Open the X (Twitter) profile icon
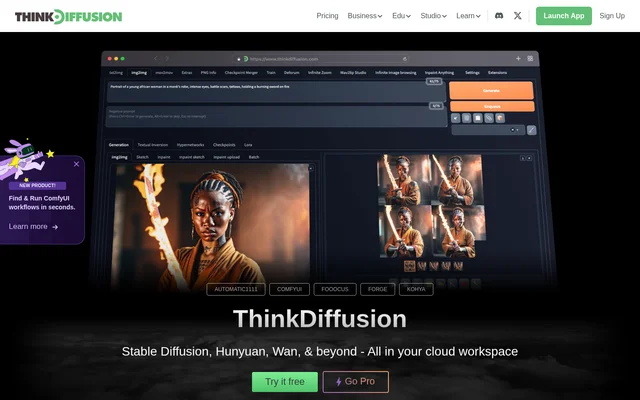Screen dimensions: 640x400 tap(518, 16)
